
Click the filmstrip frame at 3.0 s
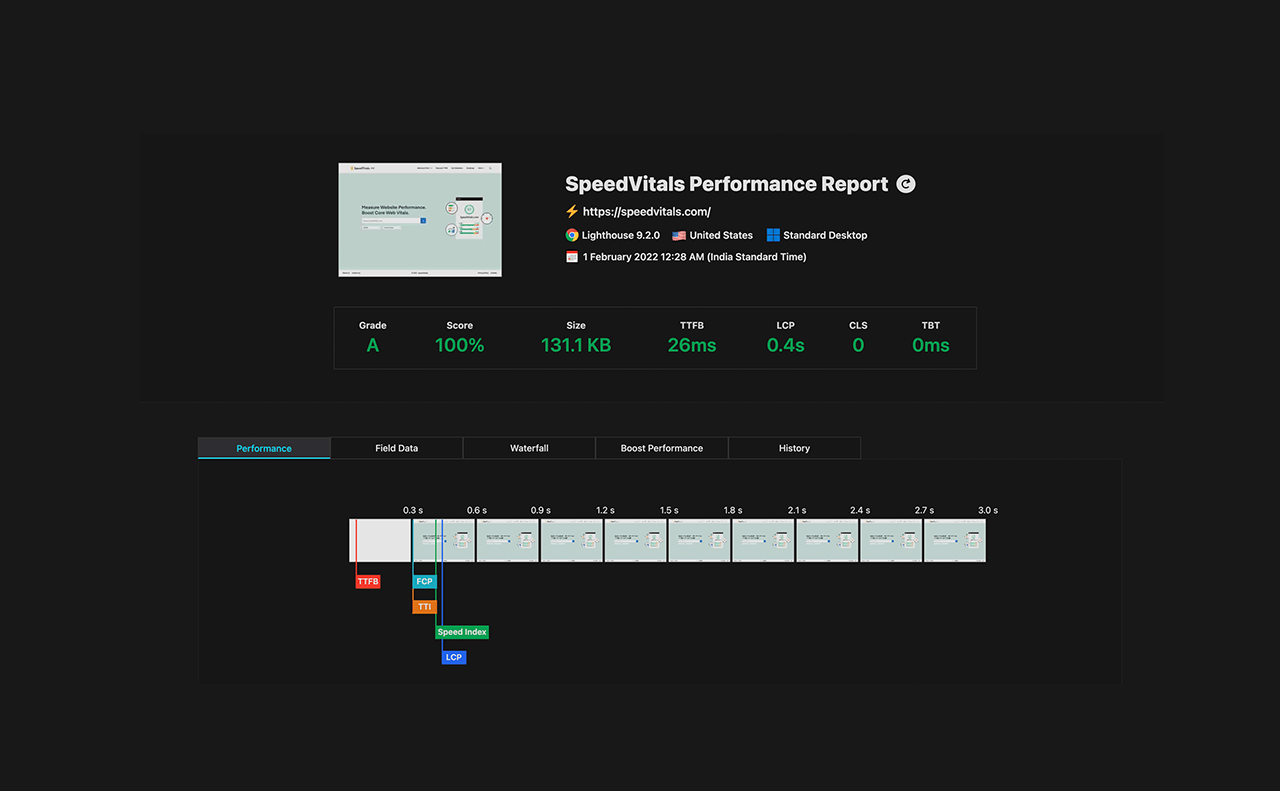point(955,540)
